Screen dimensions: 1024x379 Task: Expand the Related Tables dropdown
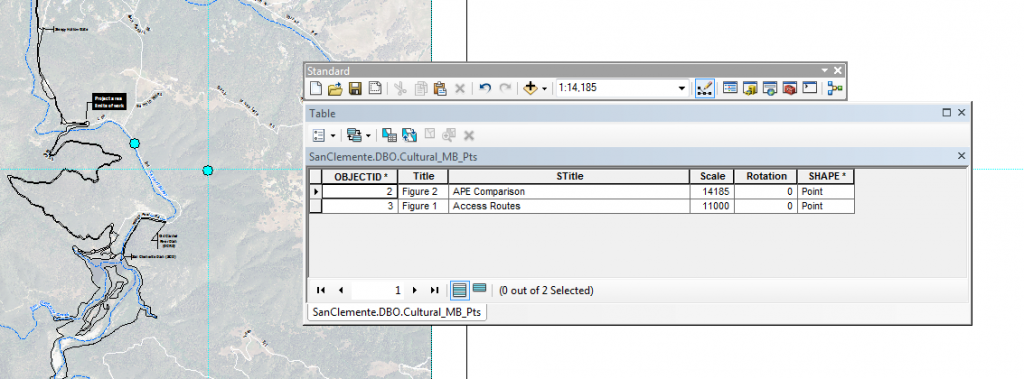tap(359, 135)
